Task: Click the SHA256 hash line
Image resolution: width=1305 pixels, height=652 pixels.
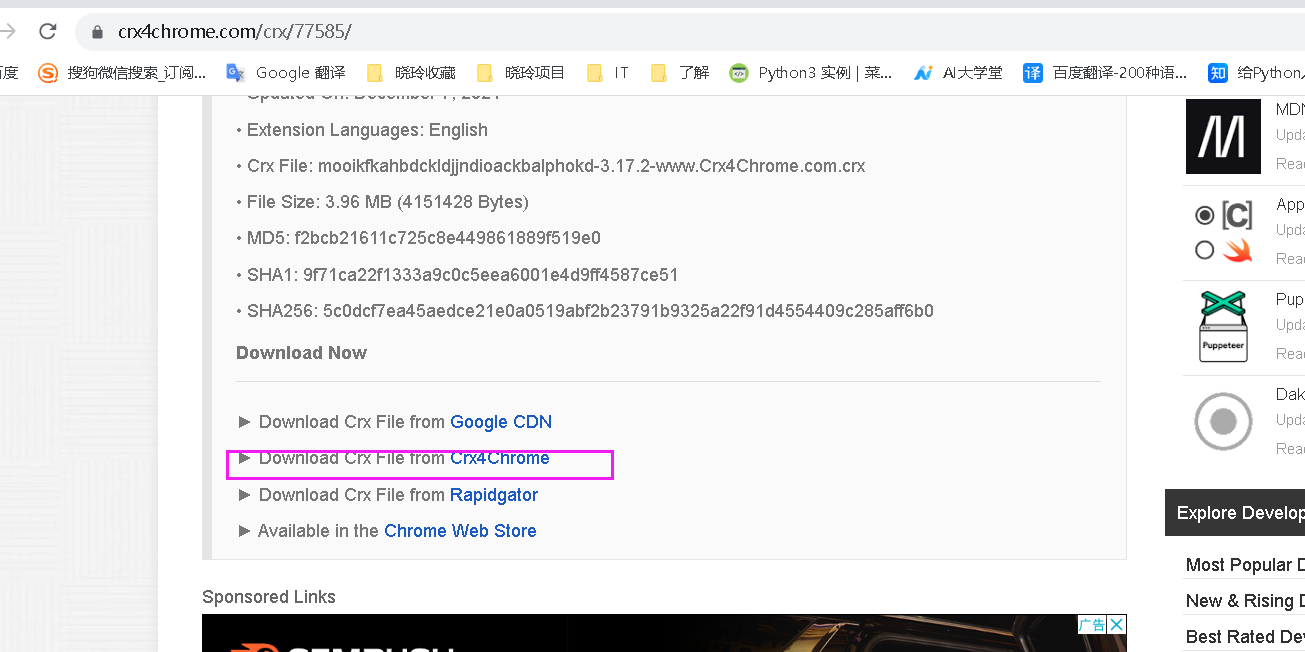Action: (590, 311)
